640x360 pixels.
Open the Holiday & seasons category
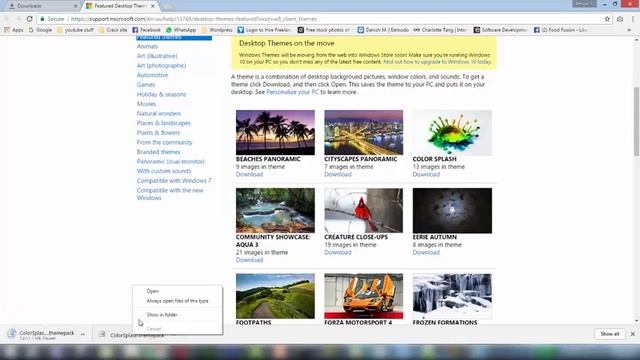pyautogui.click(x=161, y=94)
